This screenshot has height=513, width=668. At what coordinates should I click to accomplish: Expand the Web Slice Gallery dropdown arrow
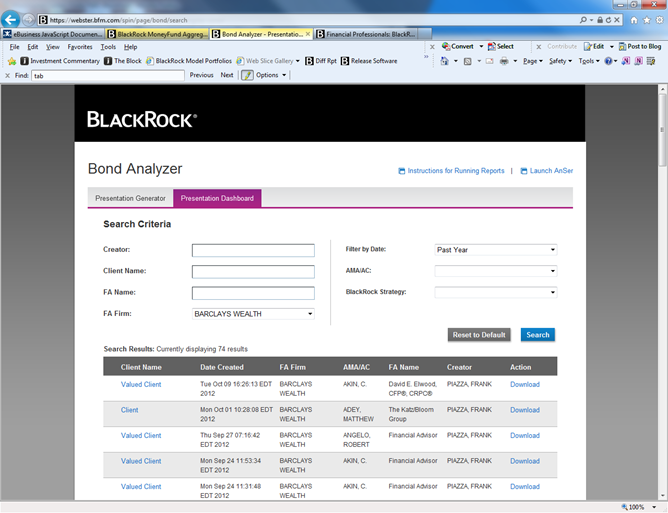point(297,61)
